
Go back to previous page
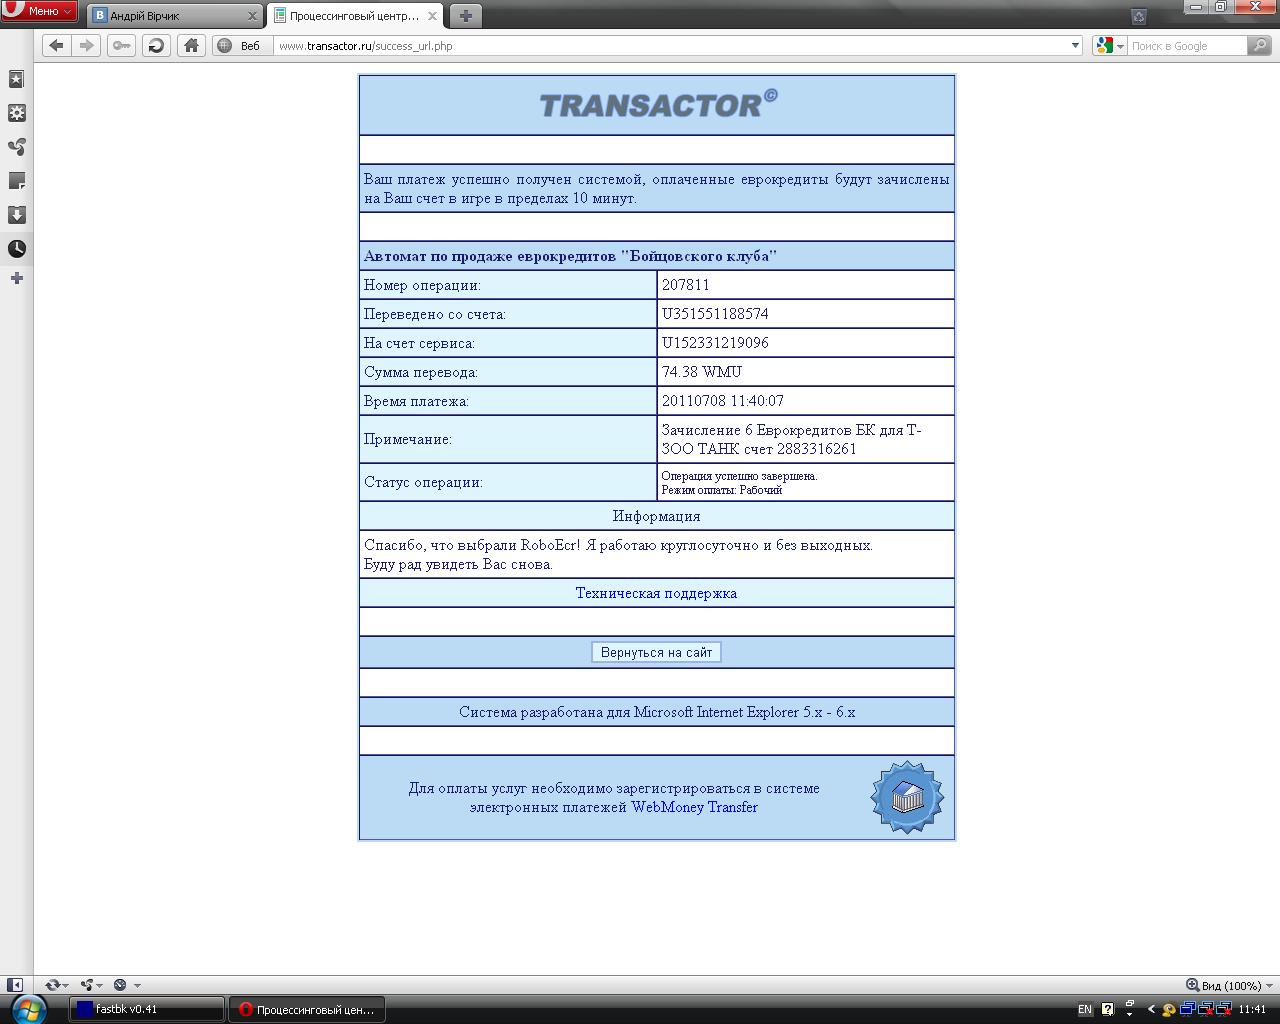[56, 45]
